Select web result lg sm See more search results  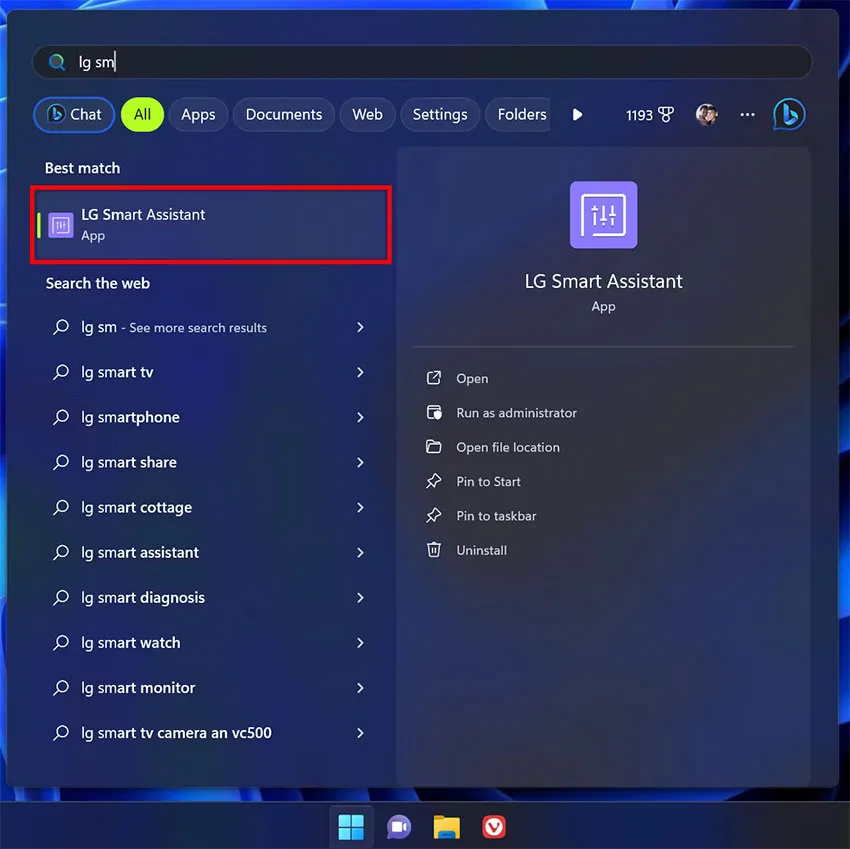pyautogui.click(x=211, y=327)
